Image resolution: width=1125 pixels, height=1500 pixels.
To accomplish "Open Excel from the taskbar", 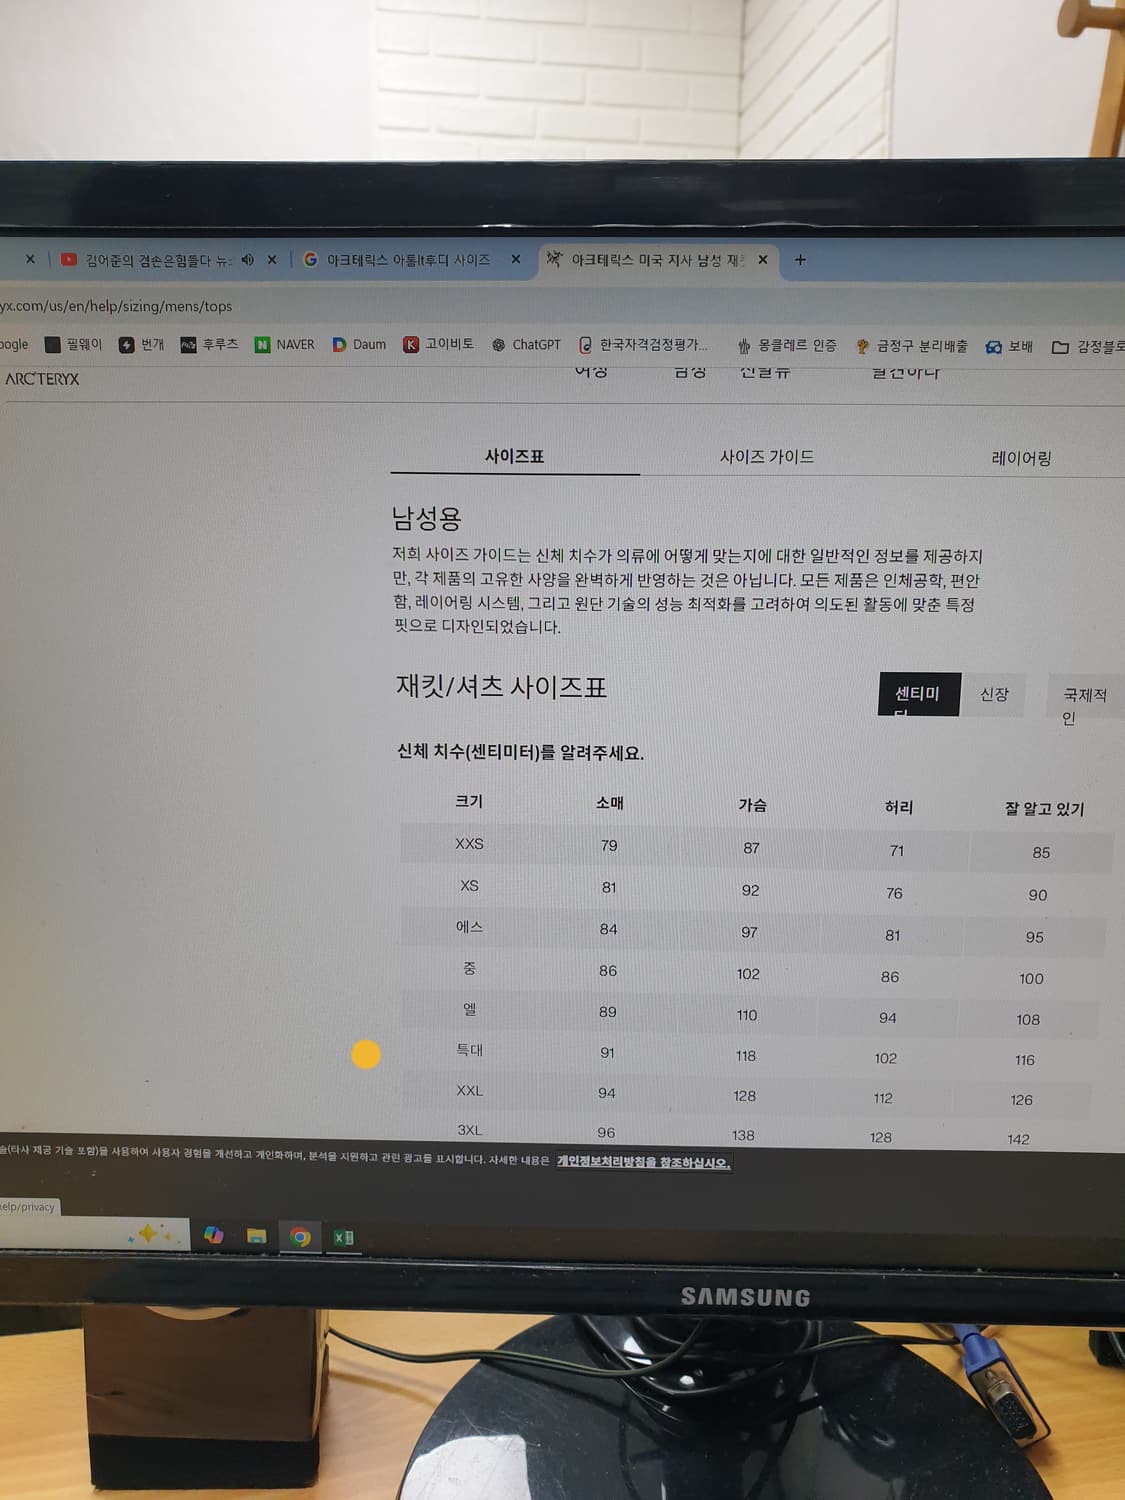I will 343,1238.
